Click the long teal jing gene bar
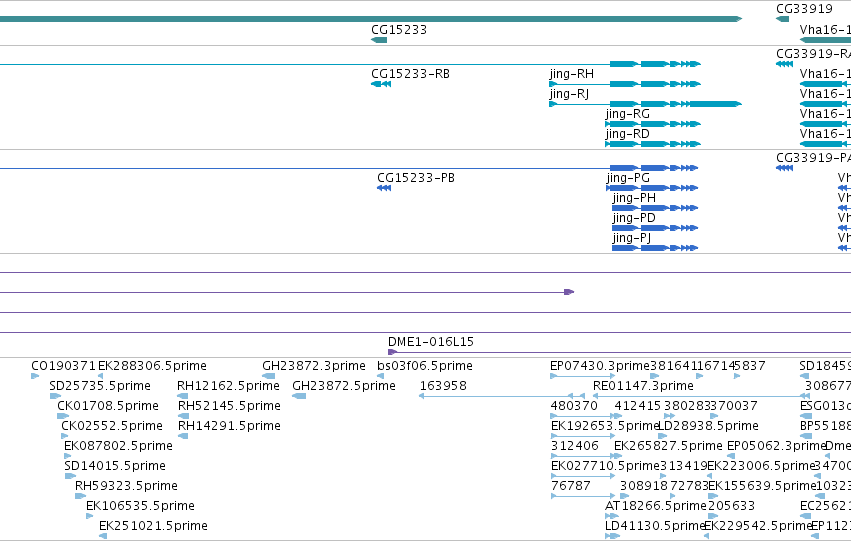The height and width of the screenshot is (541, 851). (x=371, y=19)
